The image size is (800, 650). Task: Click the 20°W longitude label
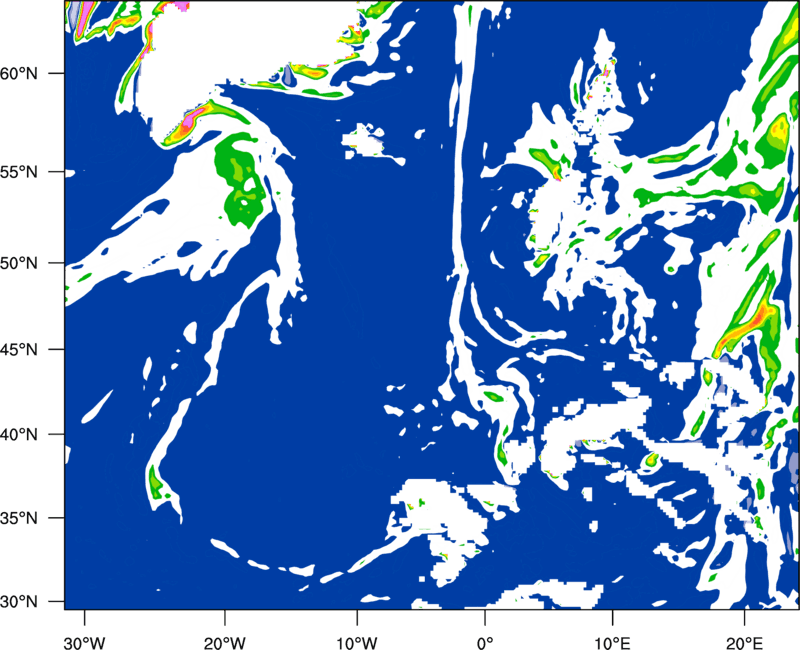225,643
